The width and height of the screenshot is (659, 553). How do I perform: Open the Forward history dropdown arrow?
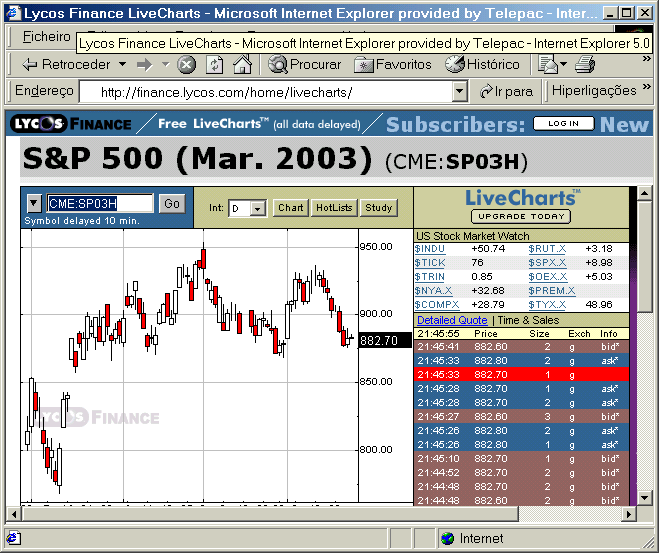pos(166,65)
